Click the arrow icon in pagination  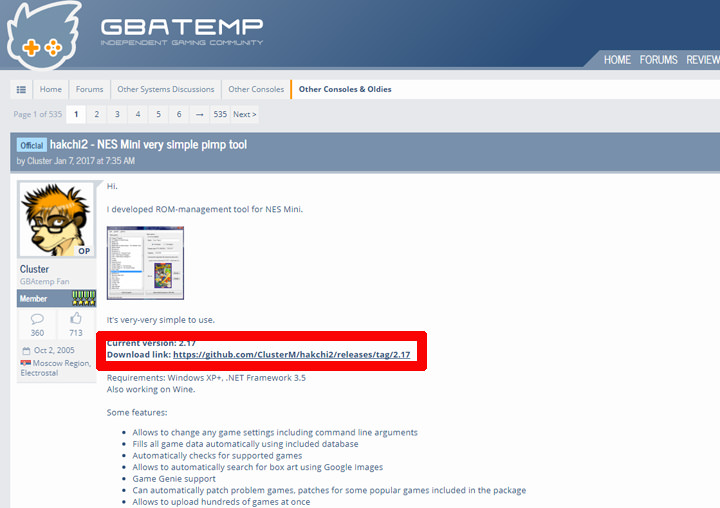click(200, 114)
